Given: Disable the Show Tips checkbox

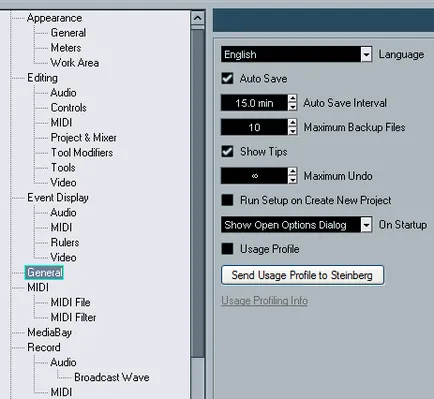Looking at the screenshot, I should pyautogui.click(x=227, y=152).
